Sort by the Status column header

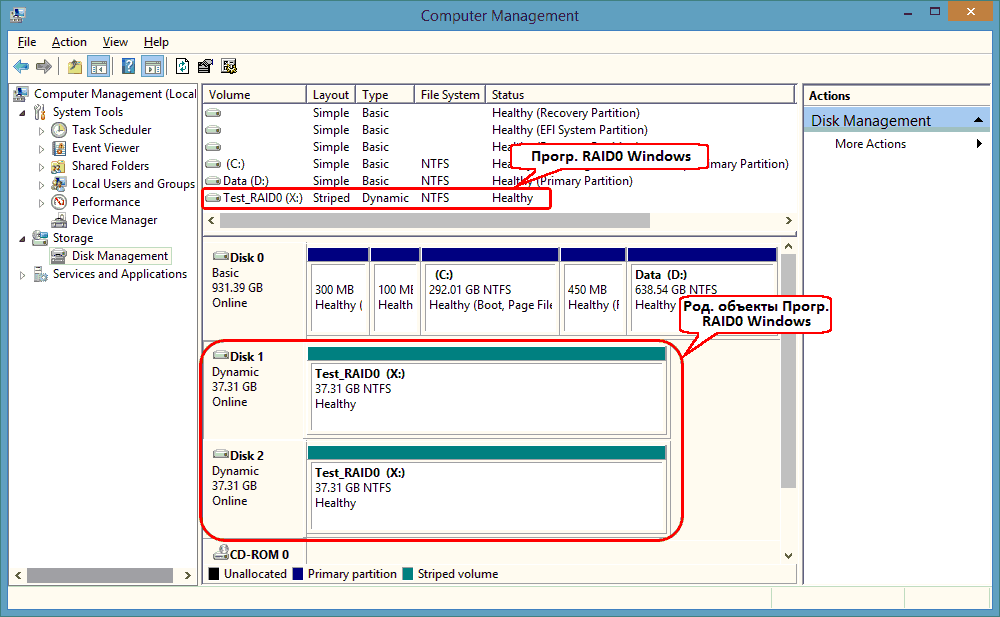coord(640,94)
